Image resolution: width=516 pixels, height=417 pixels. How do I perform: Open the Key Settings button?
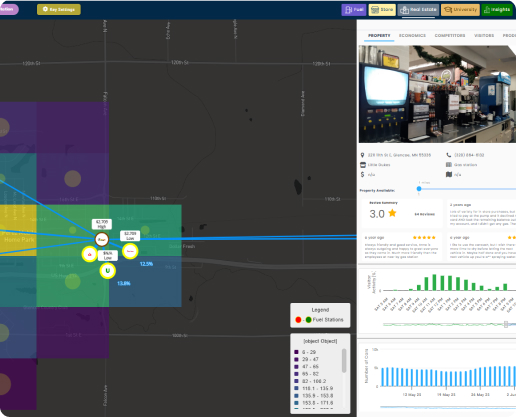tap(59, 9)
